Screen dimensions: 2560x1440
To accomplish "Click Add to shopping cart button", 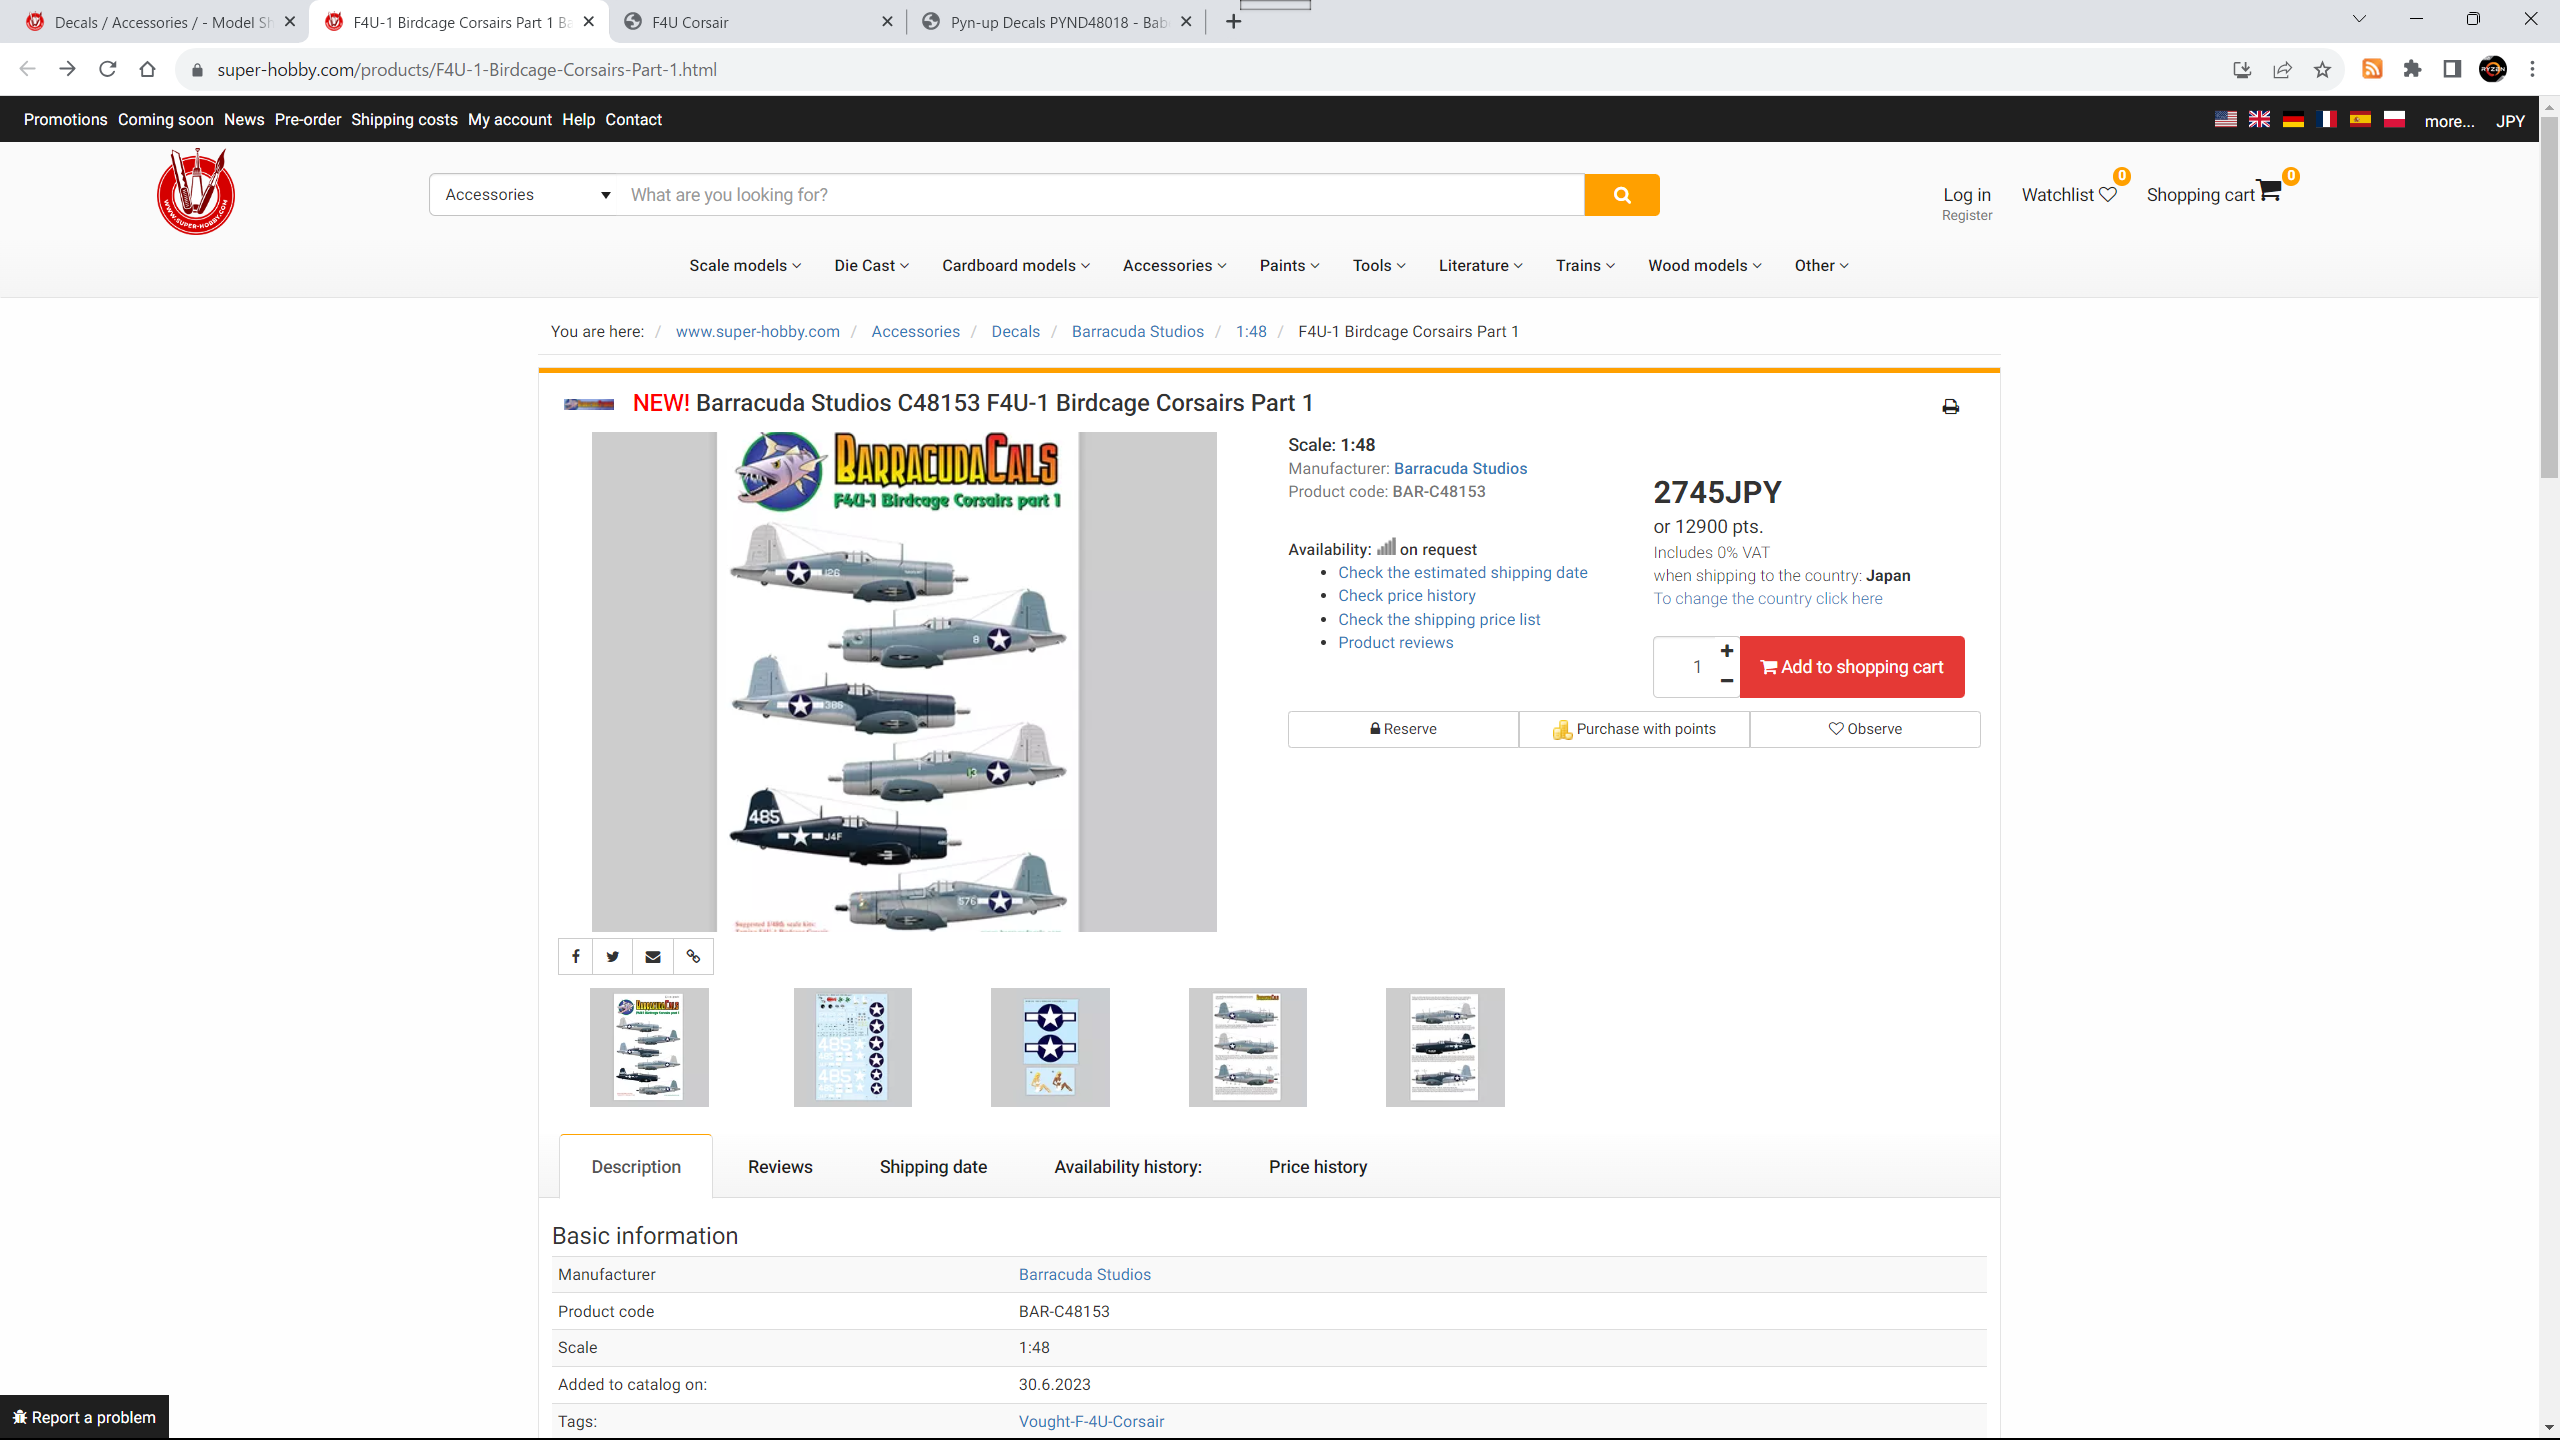I will [x=1852, y=667].
